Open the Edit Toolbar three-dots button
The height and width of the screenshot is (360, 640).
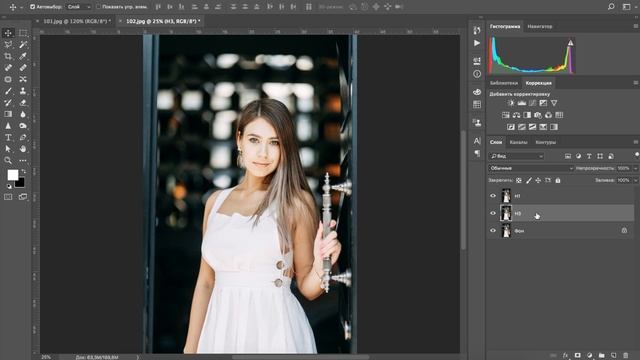(x=23, y=160)
